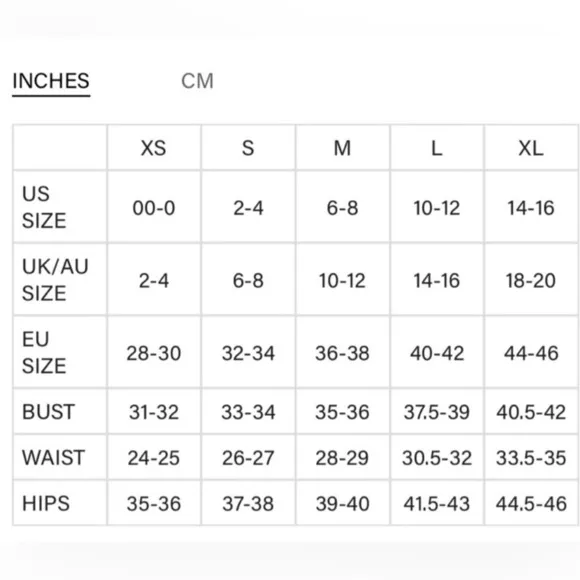Click the 00-0 US size cell
The height and width of the screenshot is (580, 580).
(154, 208)
